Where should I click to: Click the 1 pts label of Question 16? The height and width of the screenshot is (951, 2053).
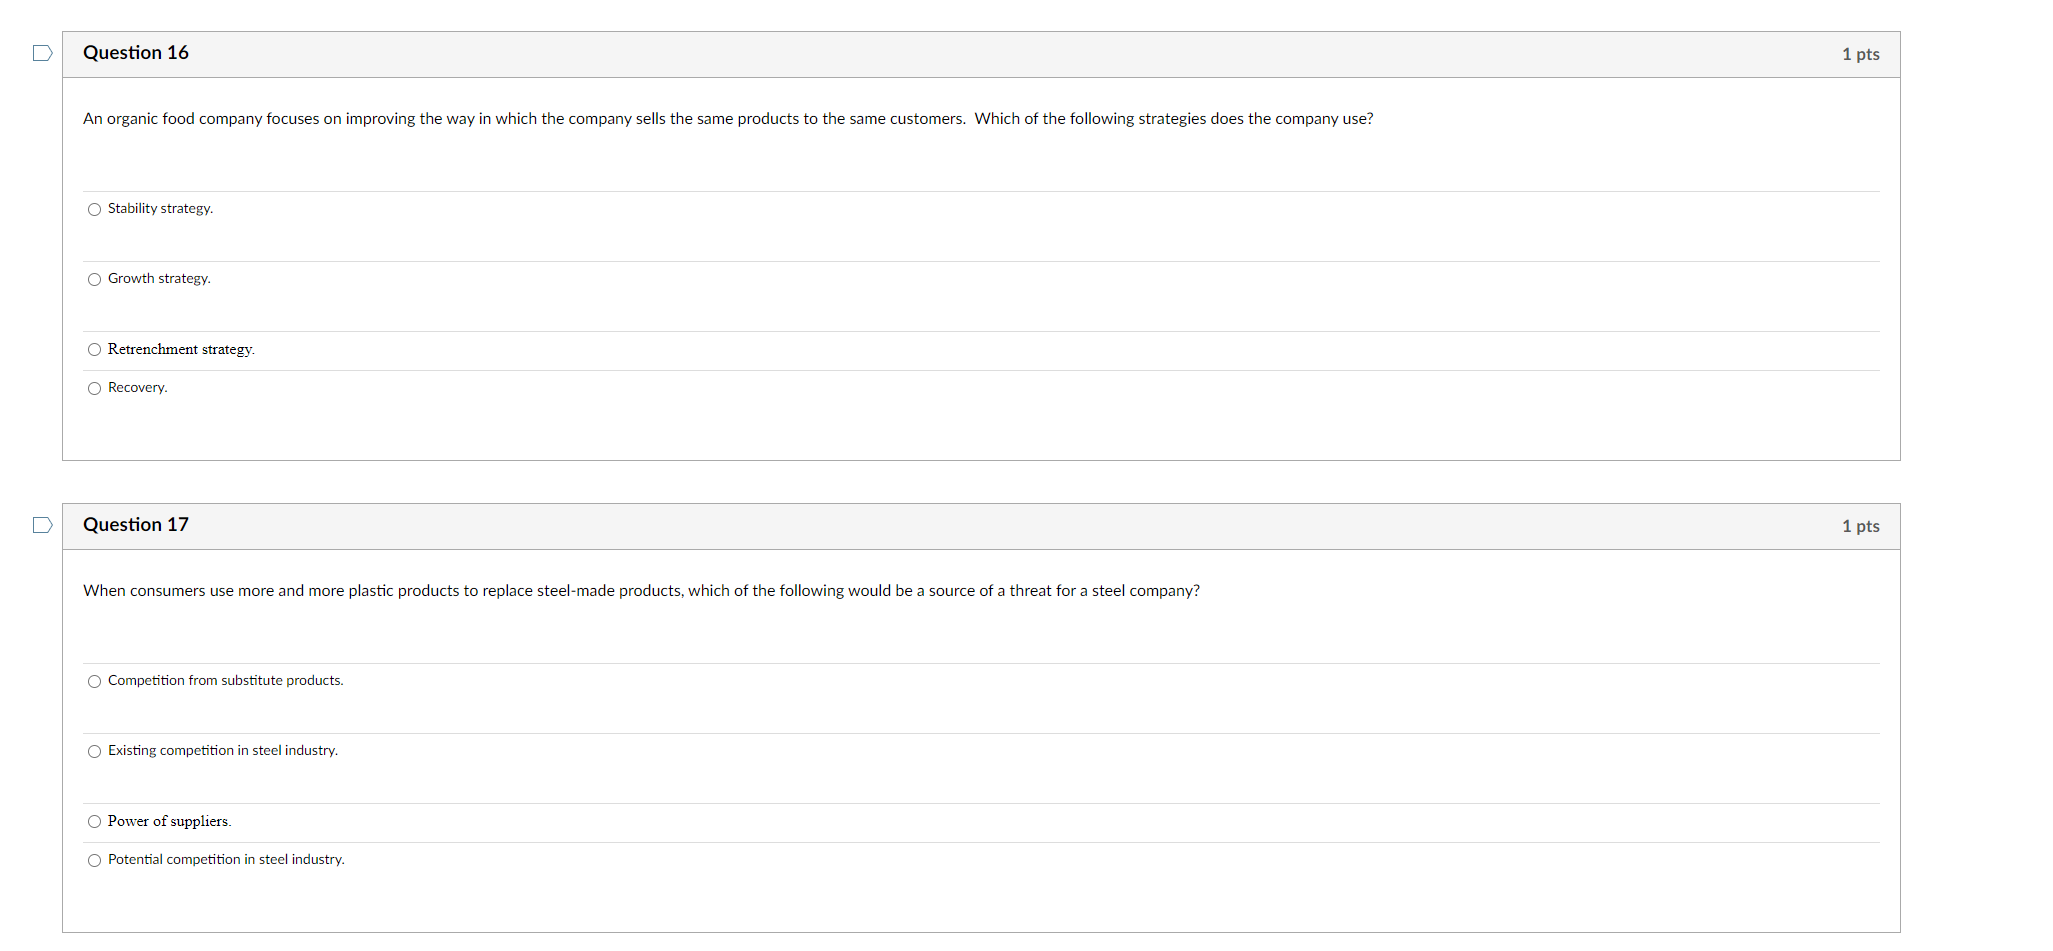pyautogui.click(x=1860, y=54)
